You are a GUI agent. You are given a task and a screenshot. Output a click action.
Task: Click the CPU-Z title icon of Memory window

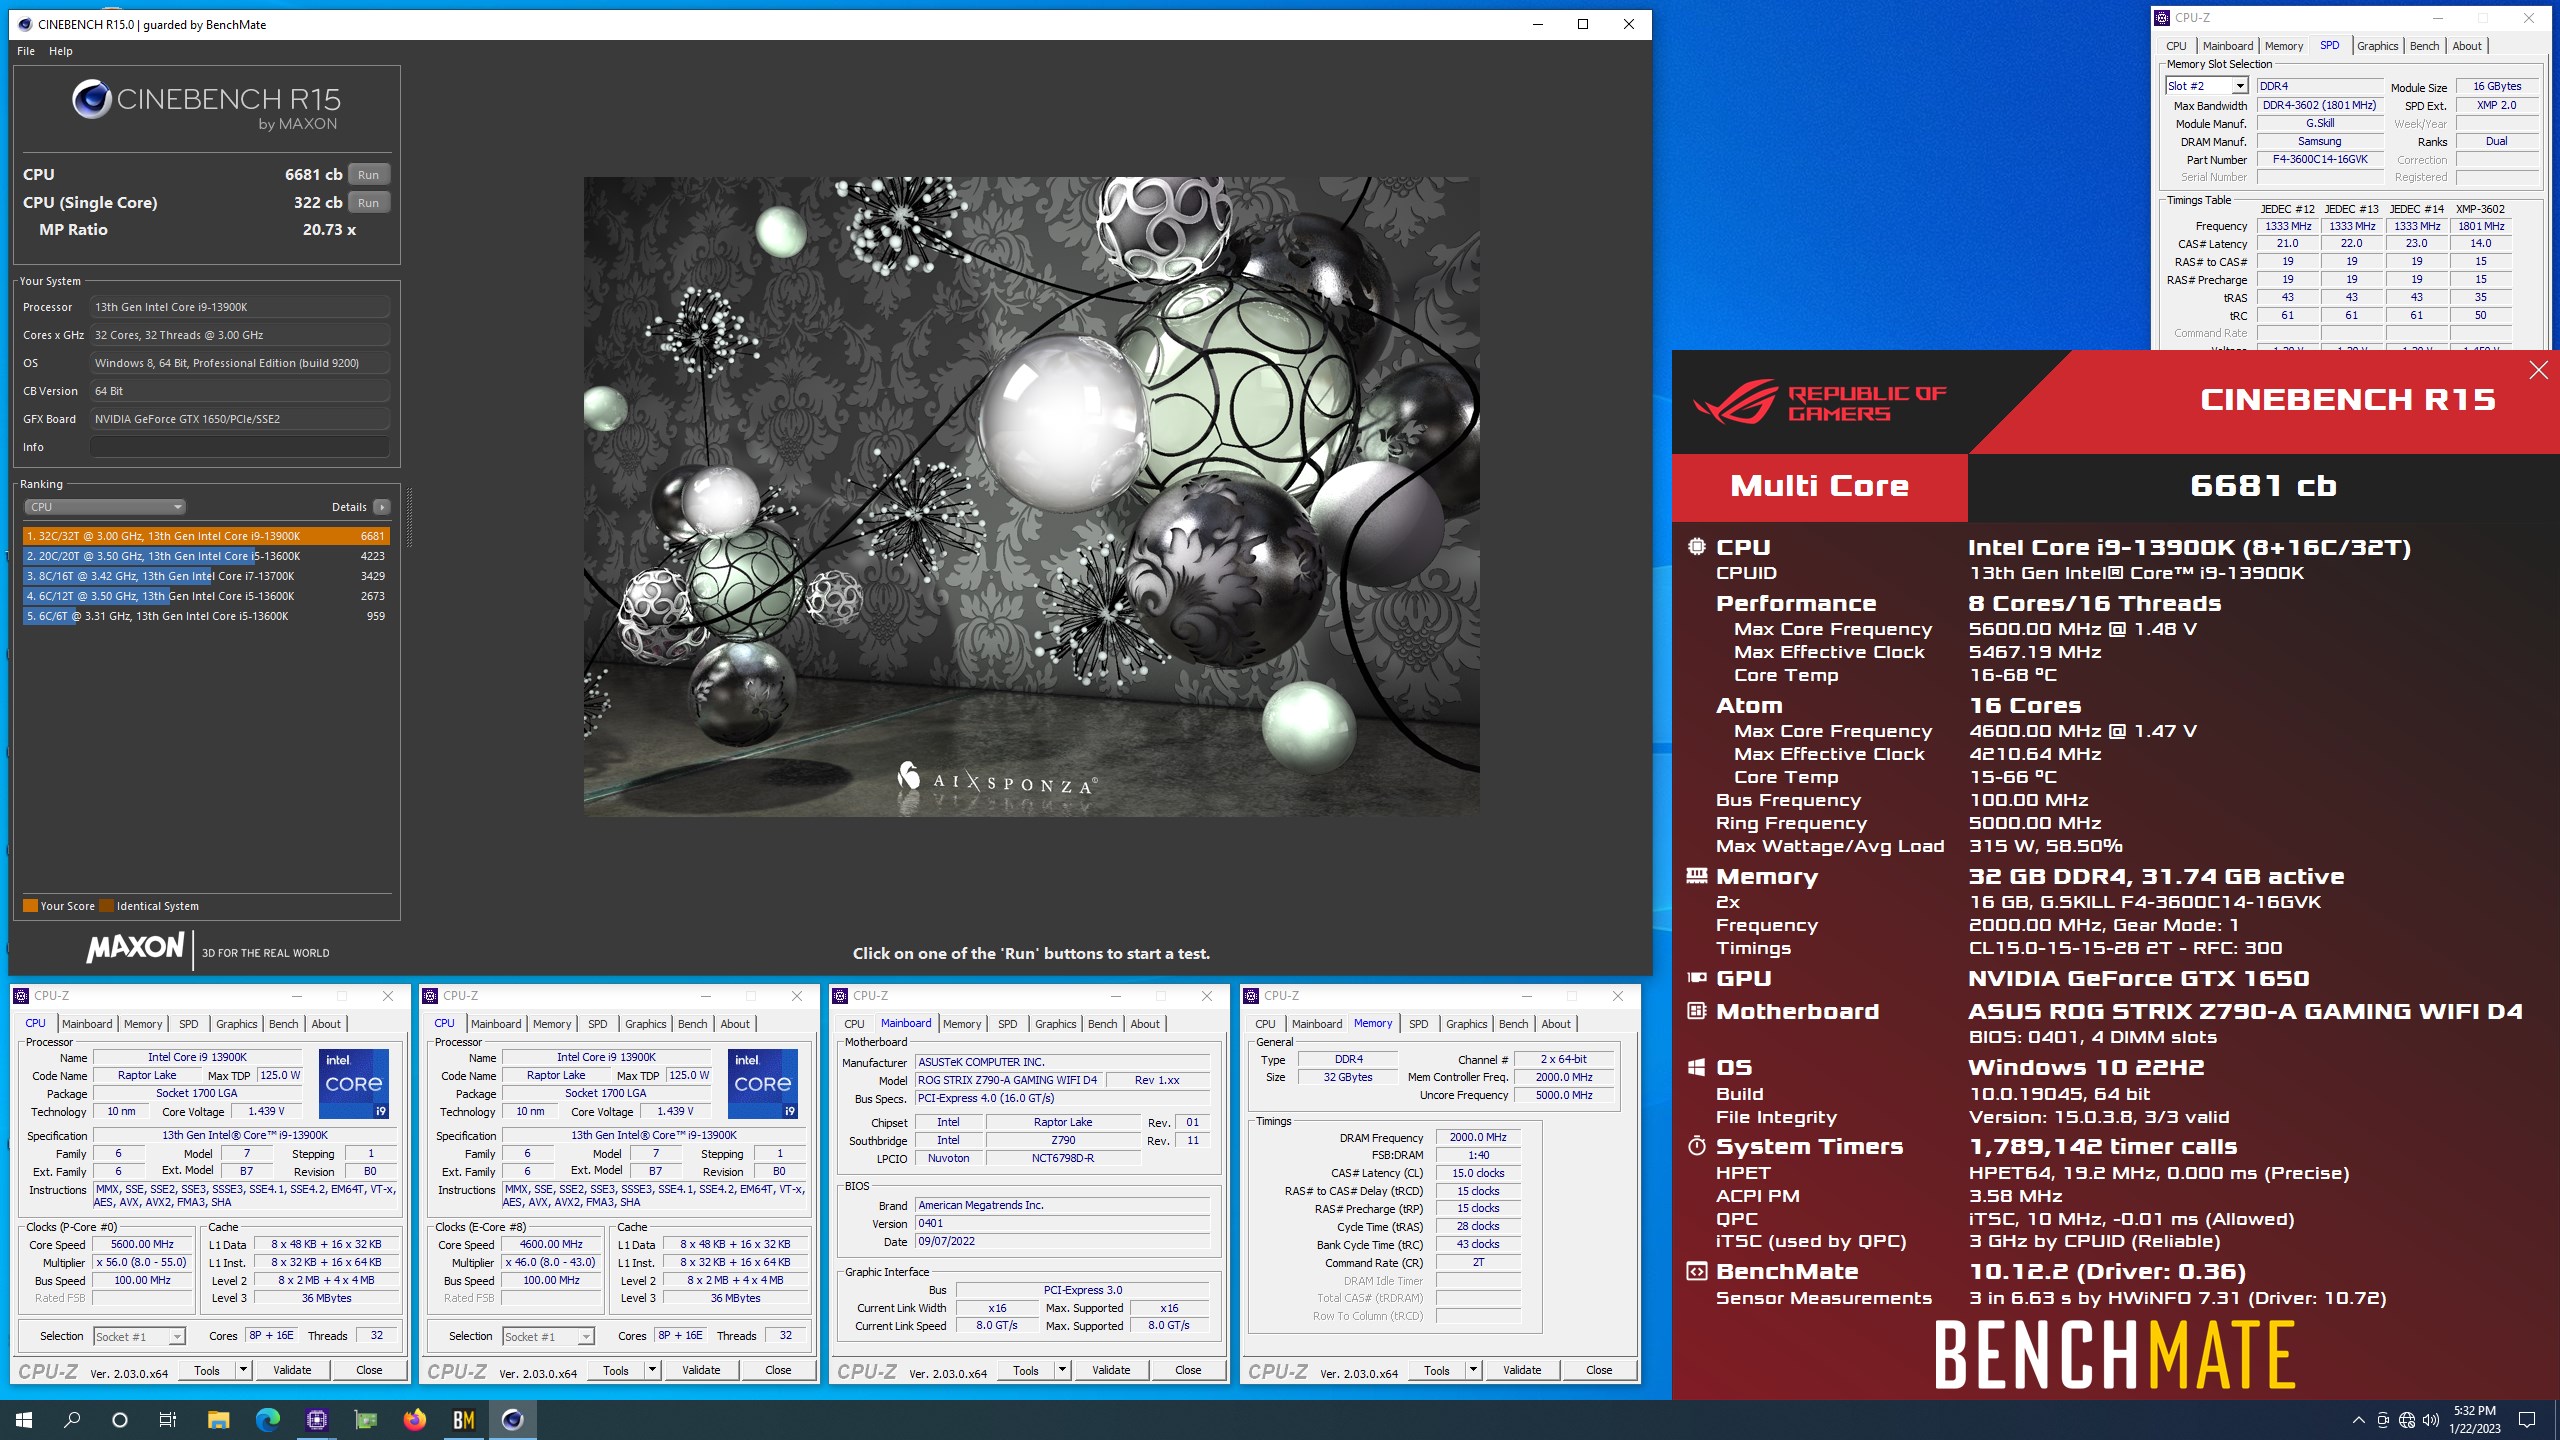[x=1251, y=996]
